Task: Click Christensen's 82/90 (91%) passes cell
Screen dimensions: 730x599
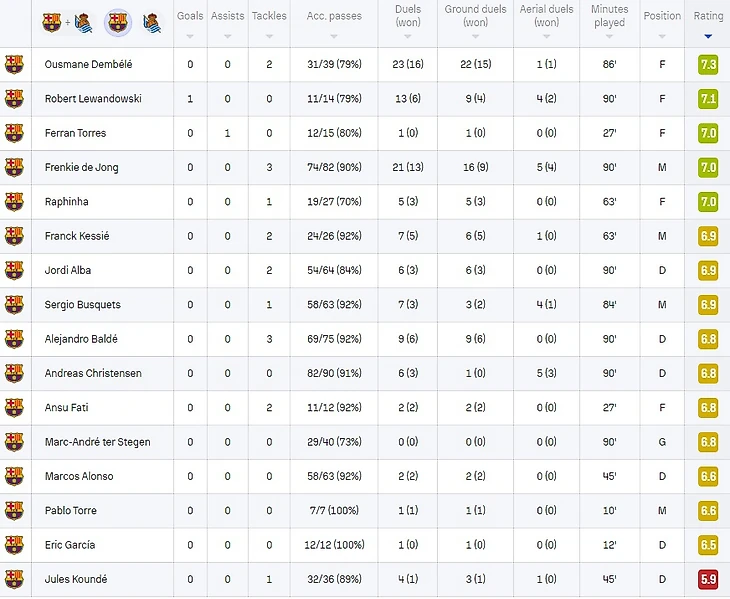Action: tap(334, 373)
